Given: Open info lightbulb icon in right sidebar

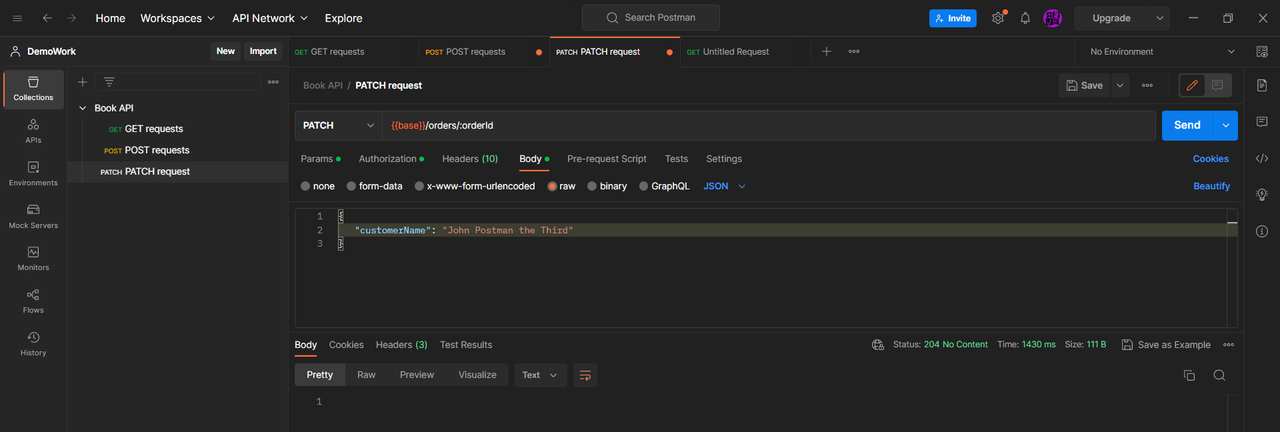Looking at the screenshot, I should click(1262, 194).
